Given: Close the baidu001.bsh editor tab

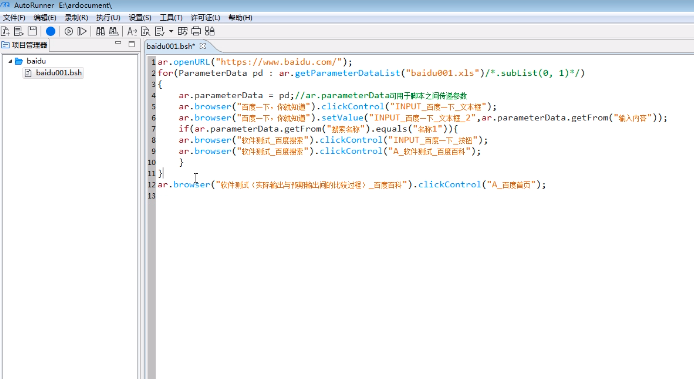Looking at the screenshot, I should [x=203, y=46].
